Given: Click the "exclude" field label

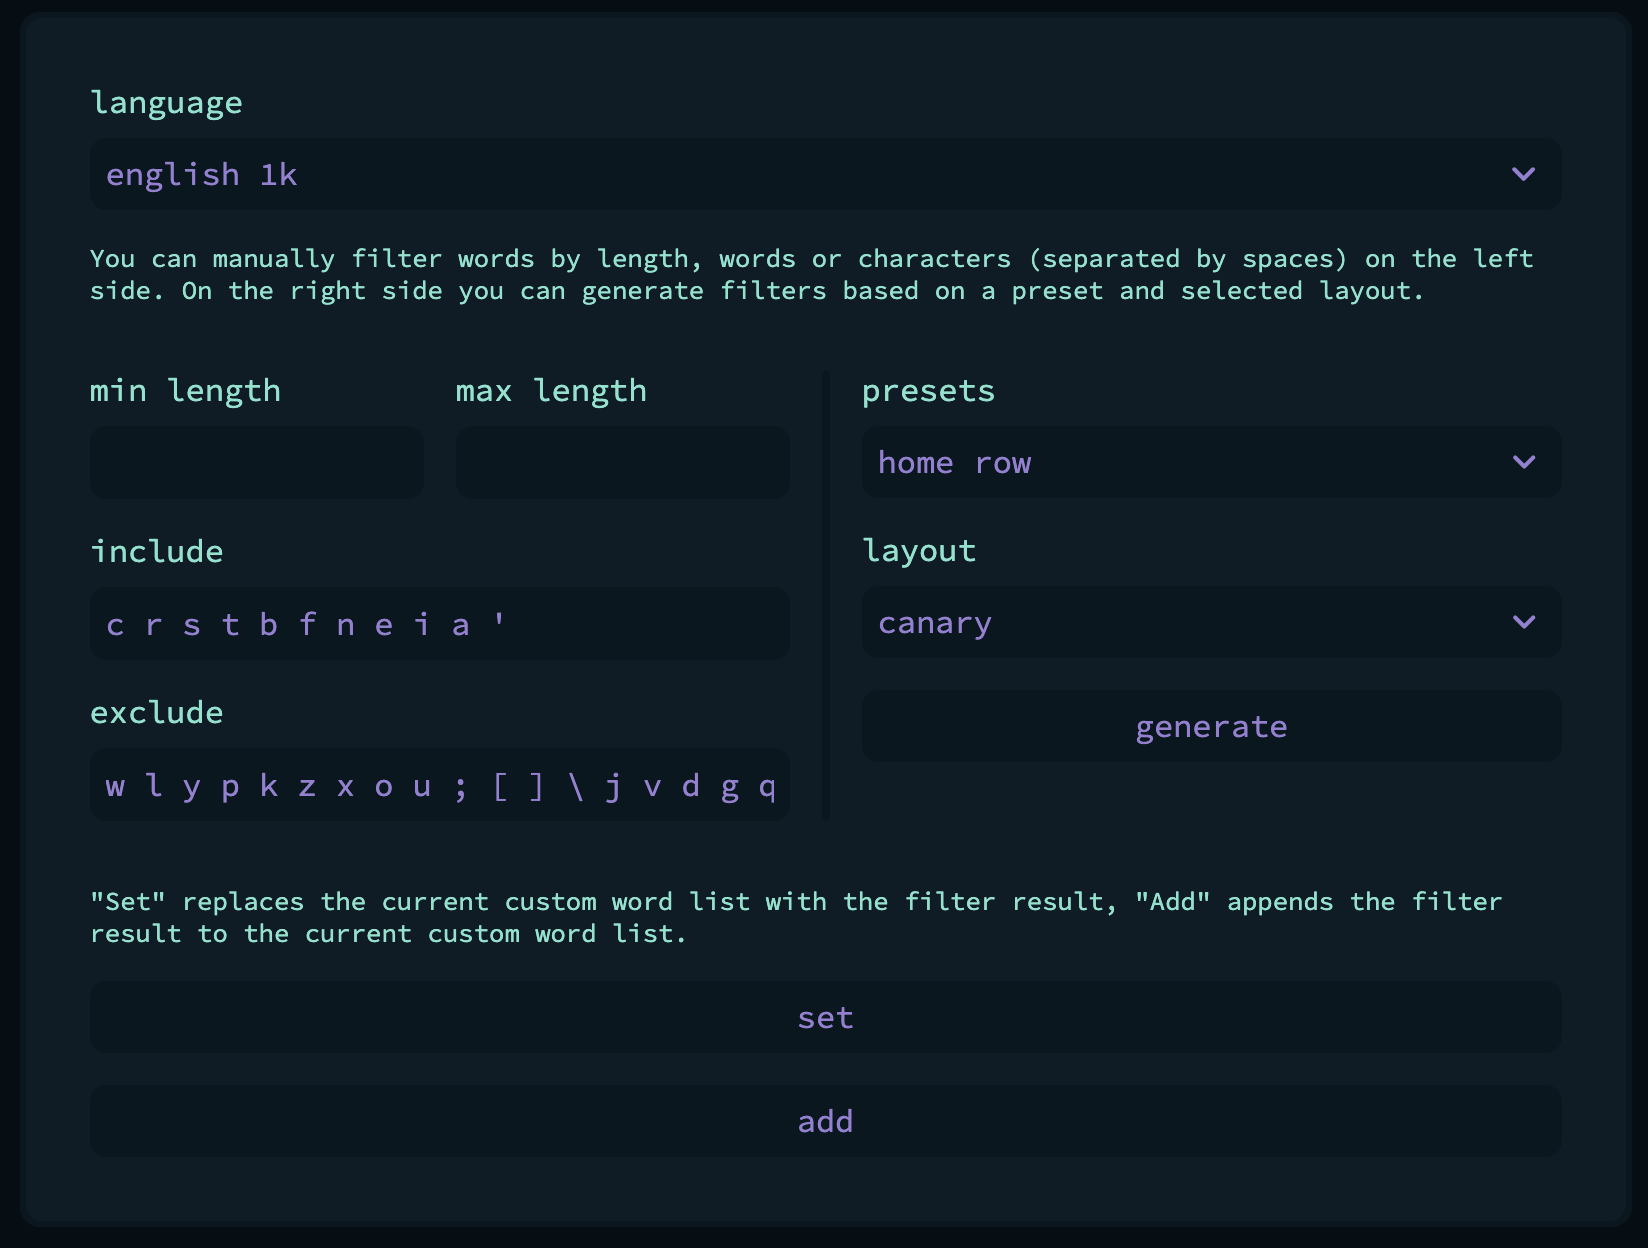Looking at the screenshot, I should tap(157, 712).
